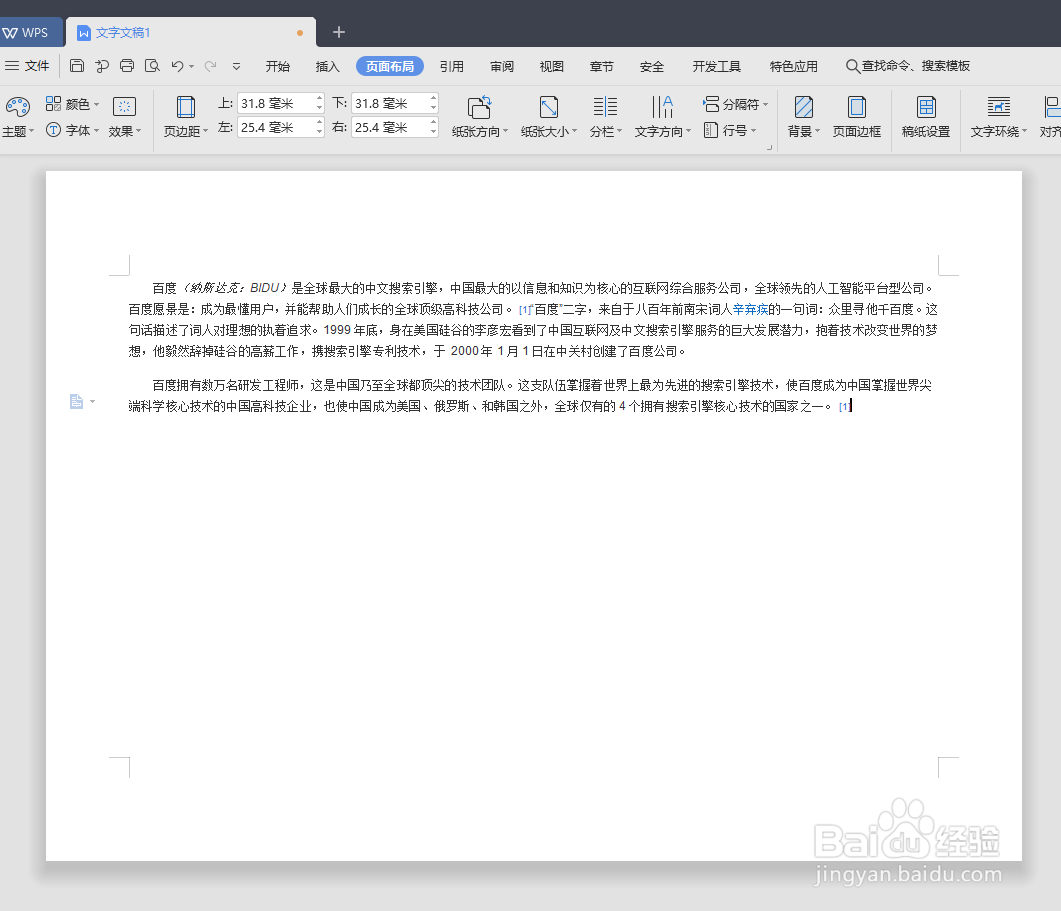Image resolution: width=1061 pixels, height=911 pixels.
Task: Expand the quick access toolbar customize arrow
Action: click(236, 66)
